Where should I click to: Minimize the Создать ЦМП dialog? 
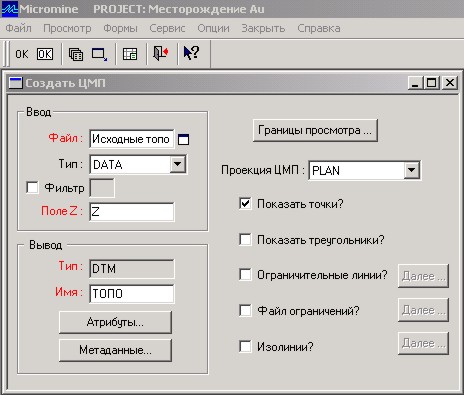(x=415, y=83)
